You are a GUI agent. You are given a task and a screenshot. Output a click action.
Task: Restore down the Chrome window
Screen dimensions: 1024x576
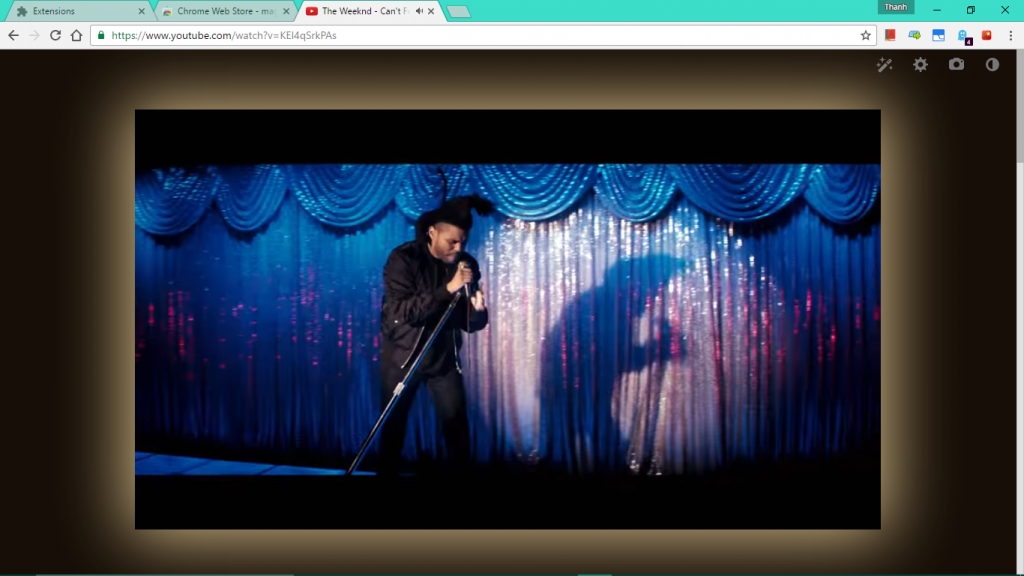click(x=971, y=10)
